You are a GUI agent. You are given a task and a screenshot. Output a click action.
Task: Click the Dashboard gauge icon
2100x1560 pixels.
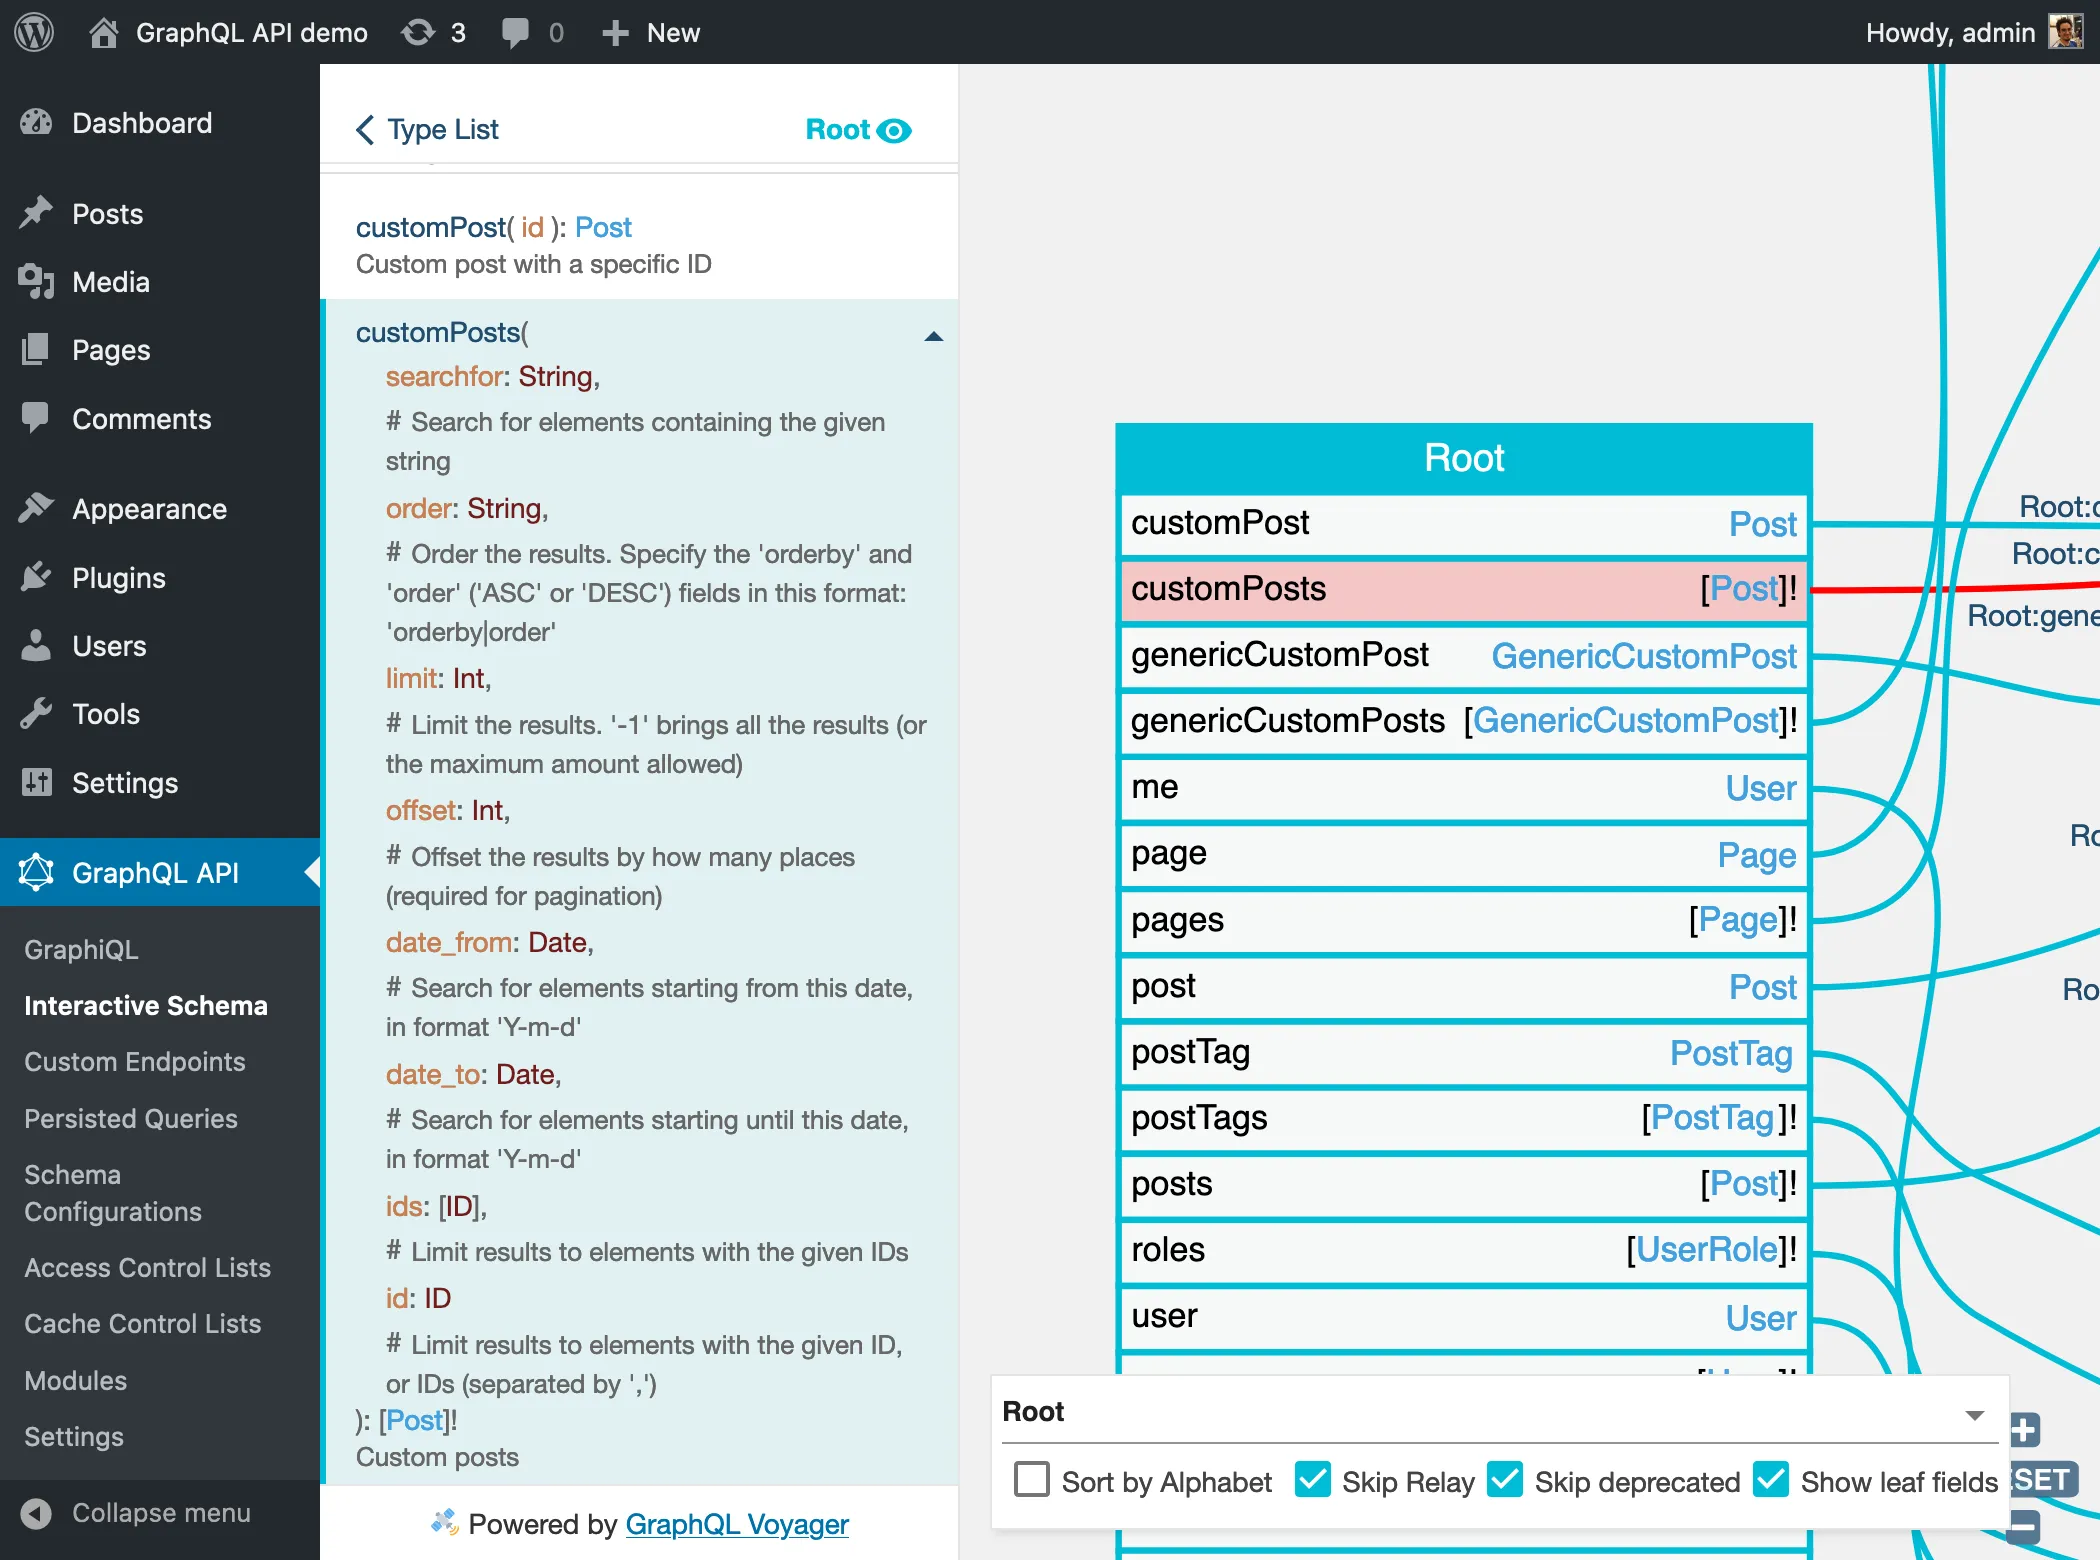pos(36,123)
